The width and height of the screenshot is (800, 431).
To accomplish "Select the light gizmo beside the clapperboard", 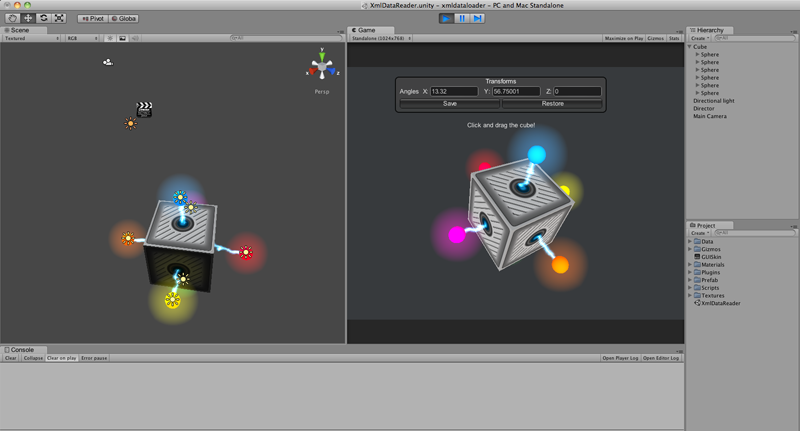I will click(x=131, y=123).
